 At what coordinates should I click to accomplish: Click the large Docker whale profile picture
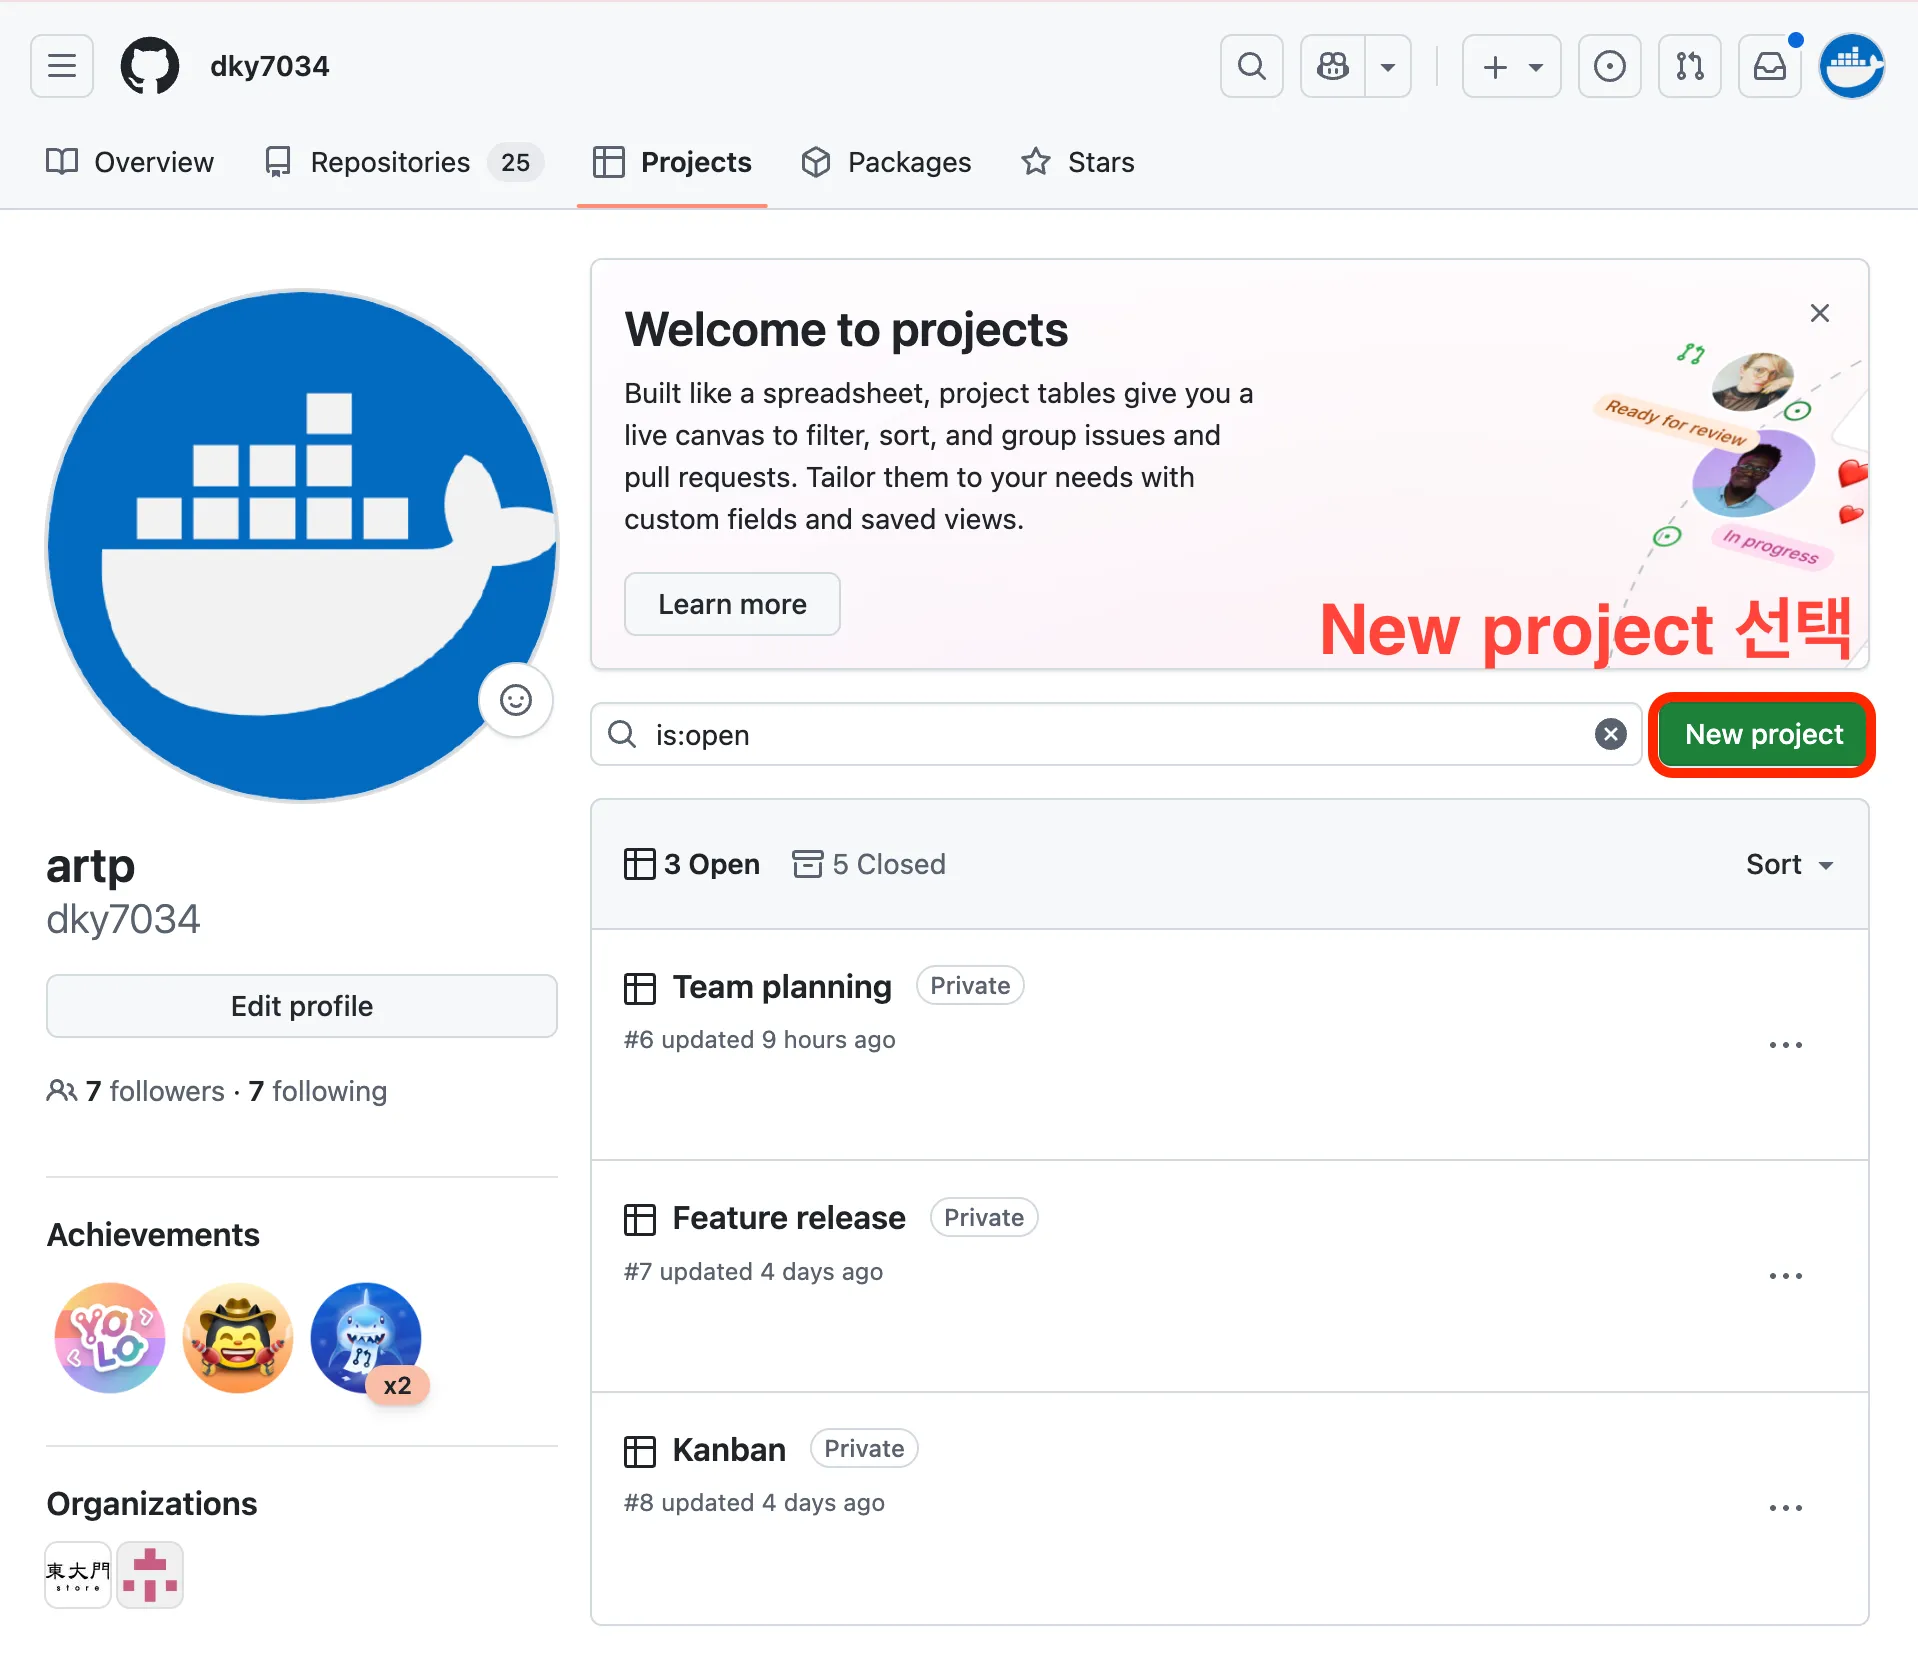(302, 546)
